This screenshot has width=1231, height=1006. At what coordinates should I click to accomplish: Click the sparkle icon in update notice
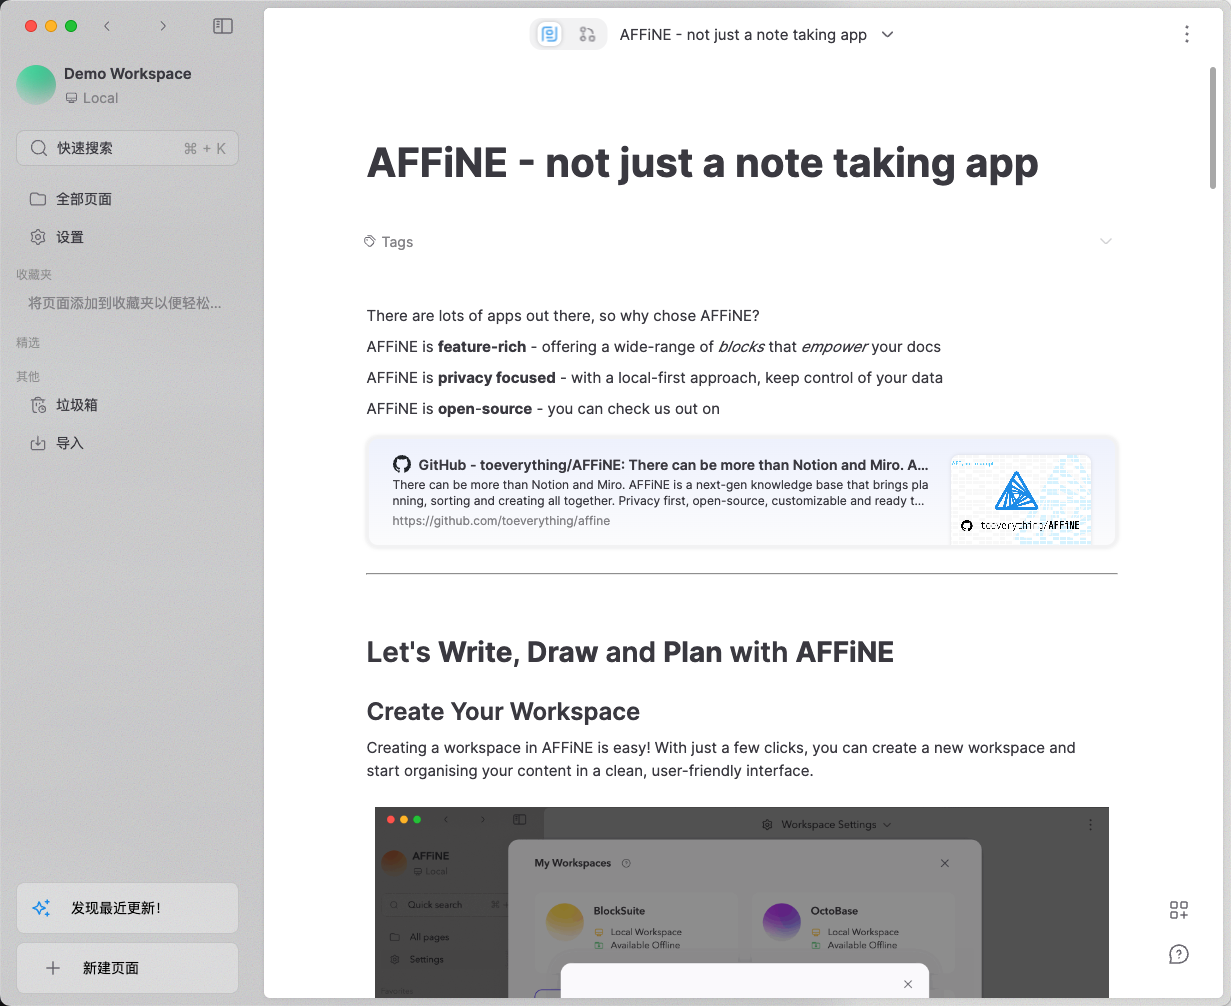(x=41, y=908)
